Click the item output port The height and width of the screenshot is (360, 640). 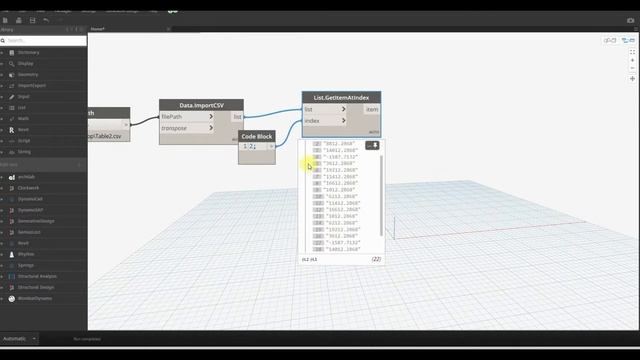[372, 109]
